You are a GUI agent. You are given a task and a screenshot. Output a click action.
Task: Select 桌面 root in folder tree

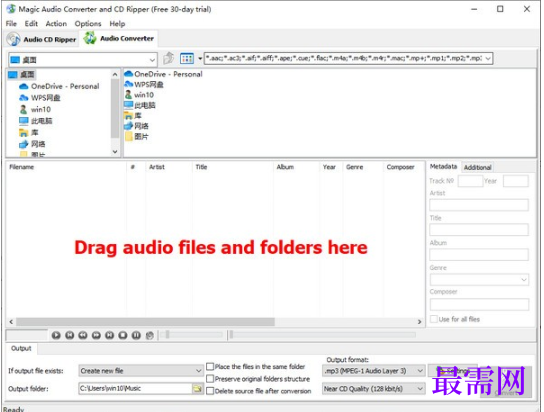click(22, 75)
